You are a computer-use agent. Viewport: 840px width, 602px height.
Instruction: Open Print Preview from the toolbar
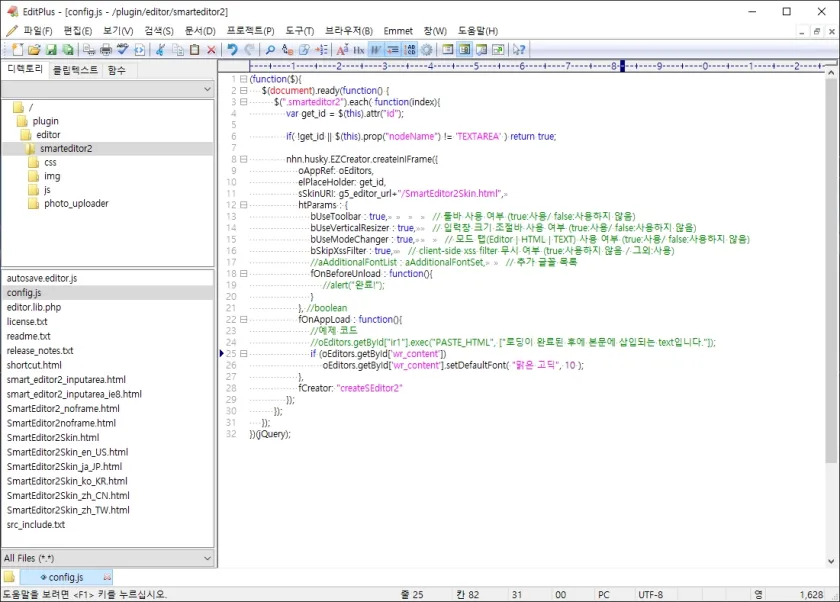(89, 50)
